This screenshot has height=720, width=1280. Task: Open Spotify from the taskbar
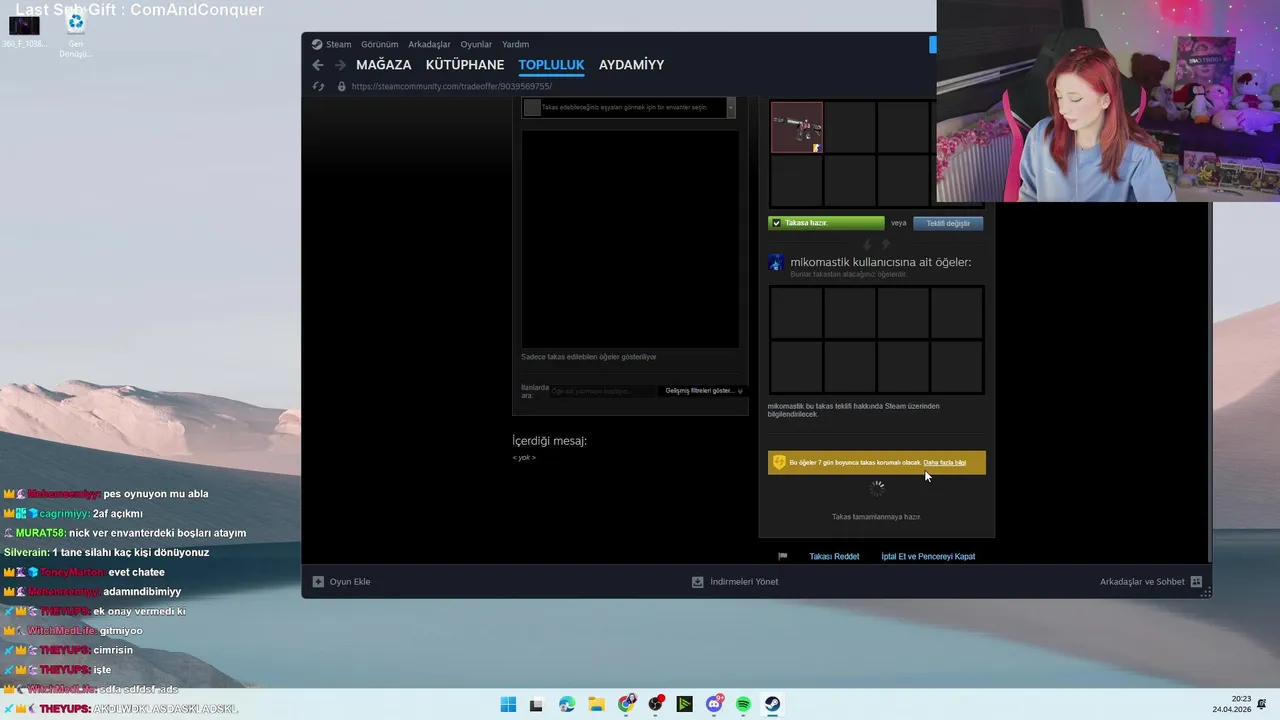(744, 704)
